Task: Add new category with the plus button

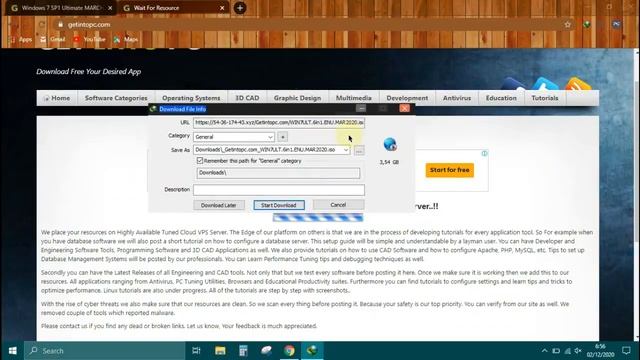Action: click(x=282, y=137)
